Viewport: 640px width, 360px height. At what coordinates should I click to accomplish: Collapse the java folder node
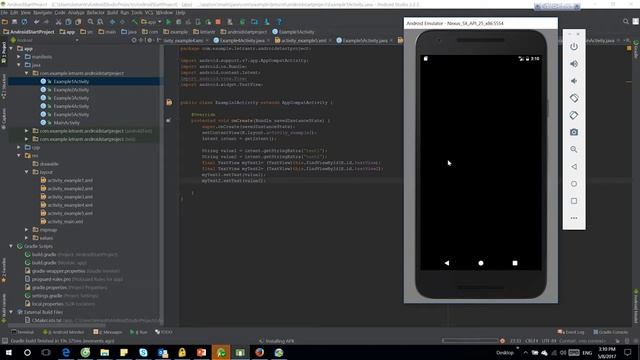[19, 65]
